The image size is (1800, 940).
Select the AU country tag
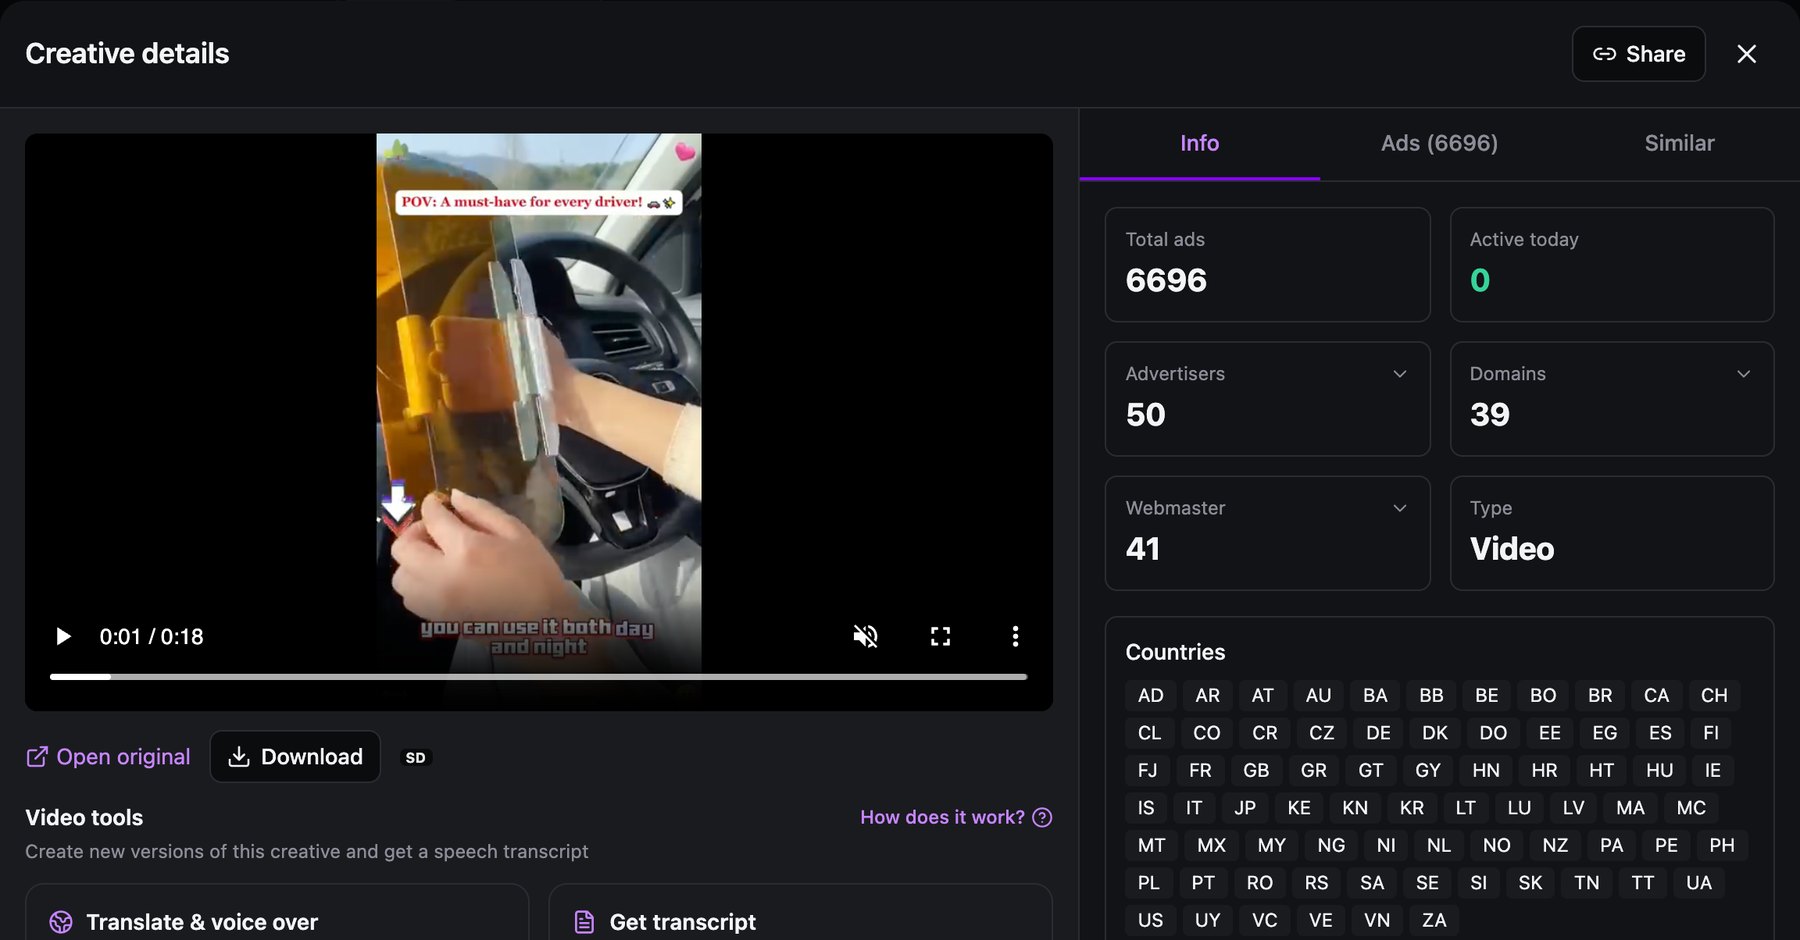[1318, 695]
